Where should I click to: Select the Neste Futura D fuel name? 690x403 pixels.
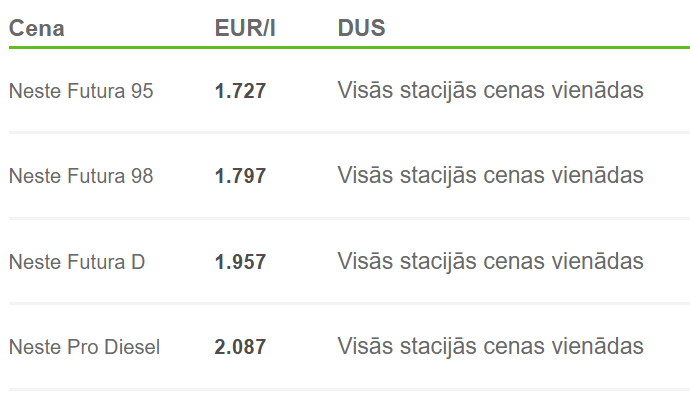pyautogui.click(x=77, y=262)
